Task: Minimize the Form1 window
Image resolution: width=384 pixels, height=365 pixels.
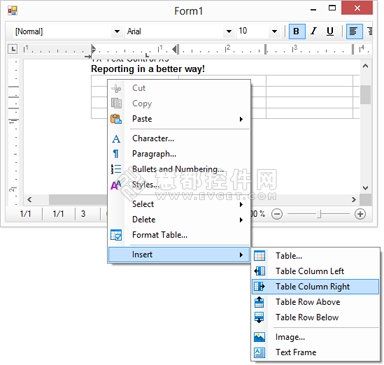Action: pyautogui.click(x=313, y=9)
